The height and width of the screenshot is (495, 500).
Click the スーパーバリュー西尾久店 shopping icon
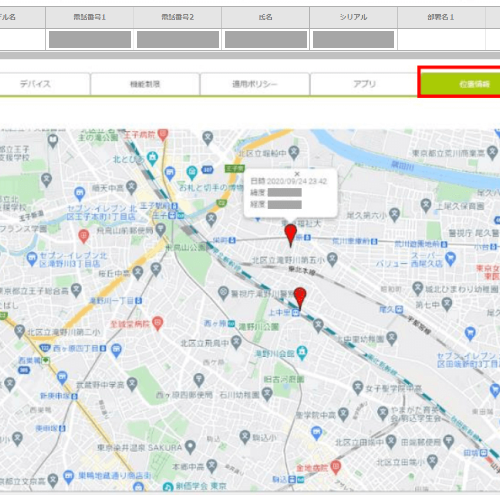pyautogui.click(x=450, y=259)
